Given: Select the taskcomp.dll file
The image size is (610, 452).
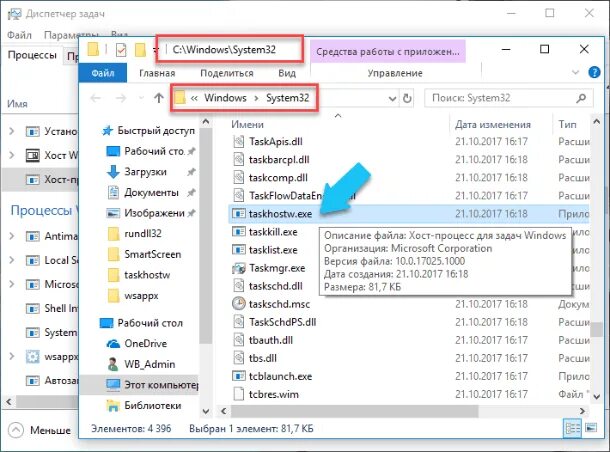Looking at the screenshot, I should pyautogui.click(x=278, y=178).
